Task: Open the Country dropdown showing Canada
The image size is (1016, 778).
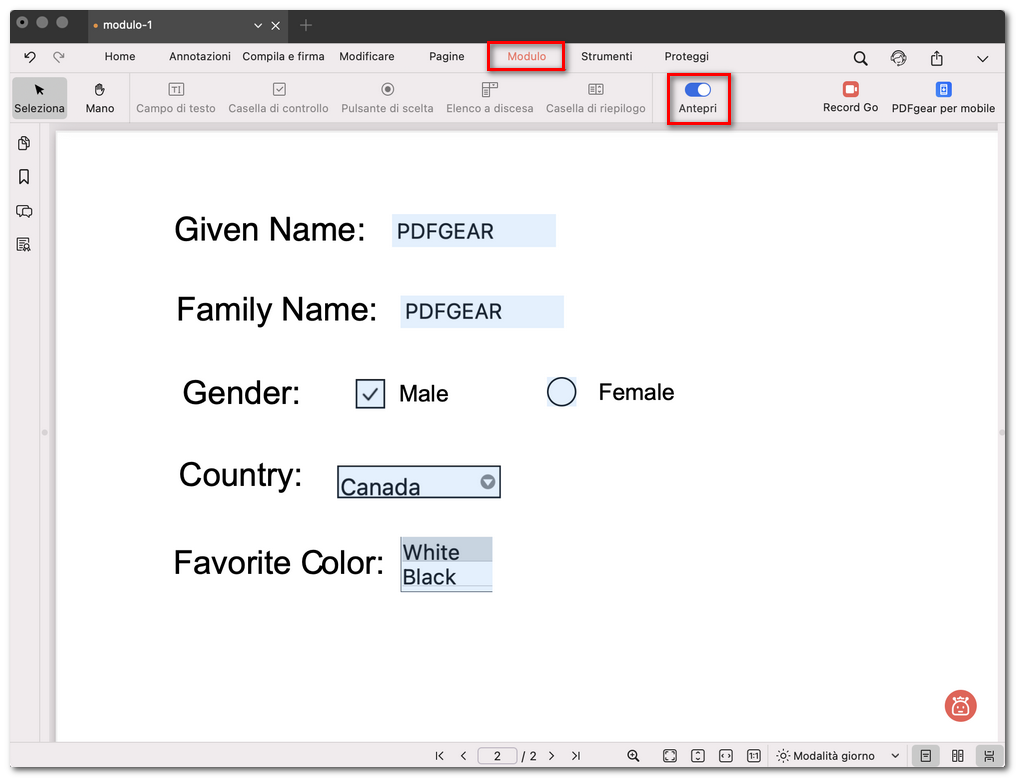Action: tap(488, 481)
